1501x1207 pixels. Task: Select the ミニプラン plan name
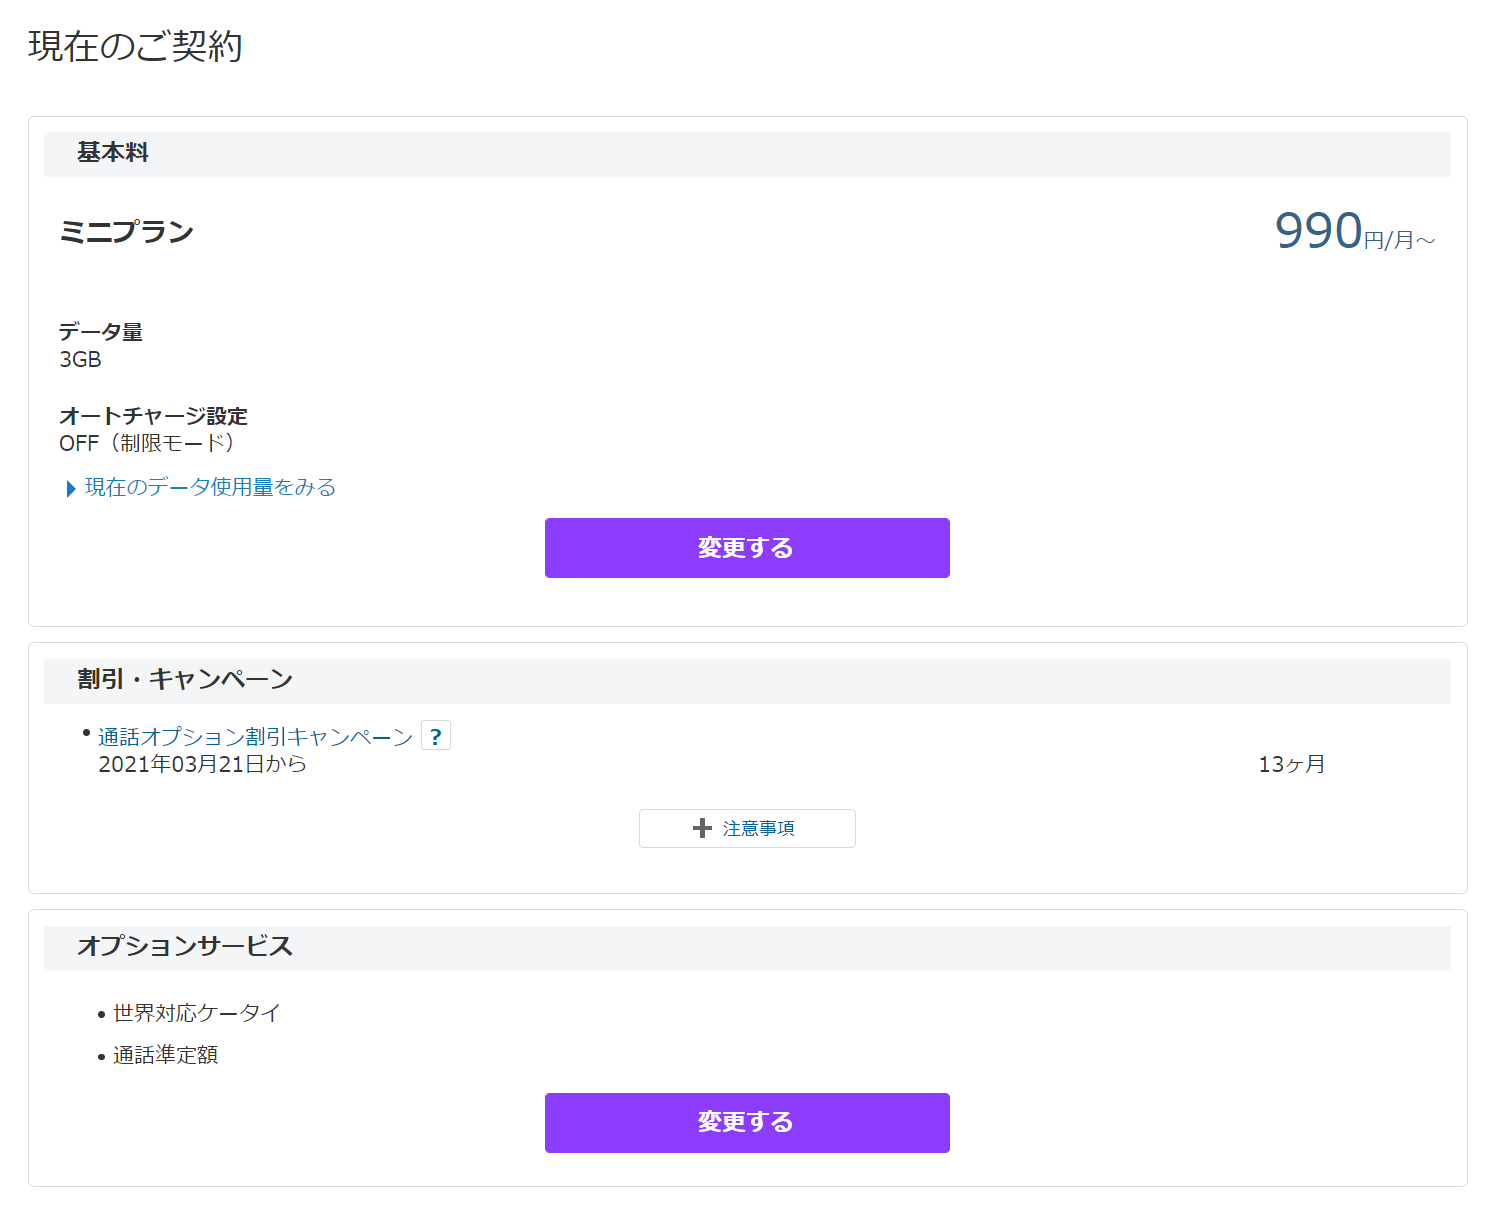point(126,232)
